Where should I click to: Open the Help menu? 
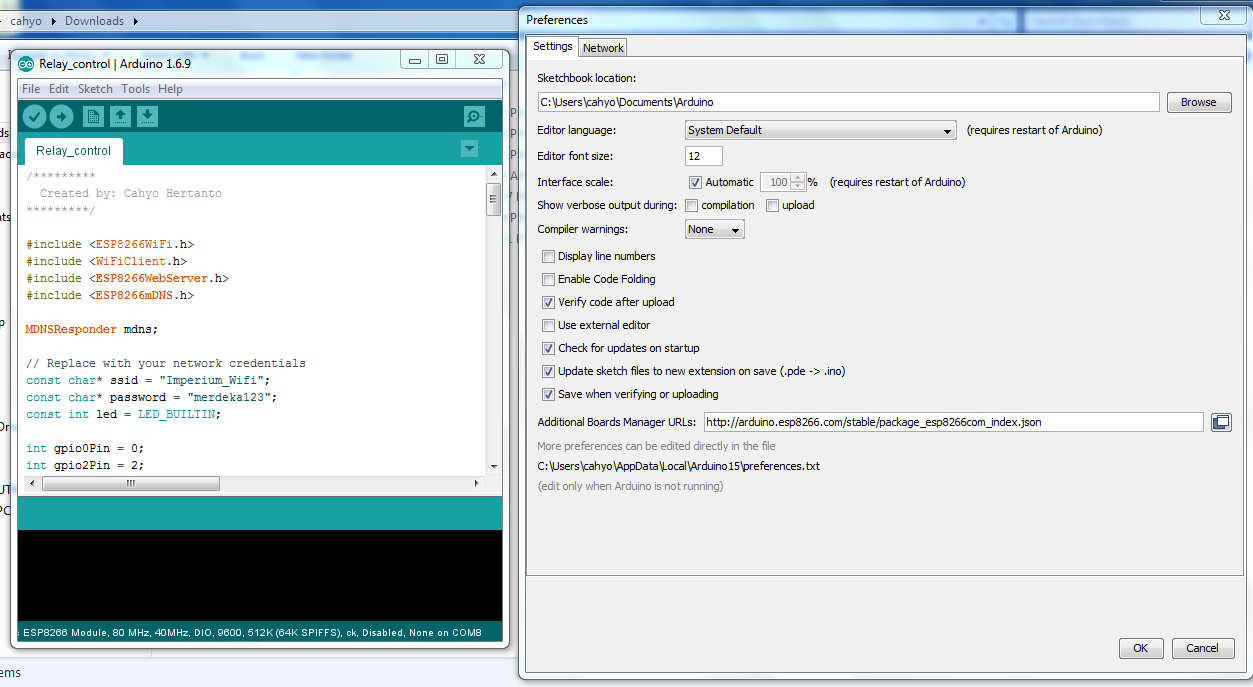[170, 89]
